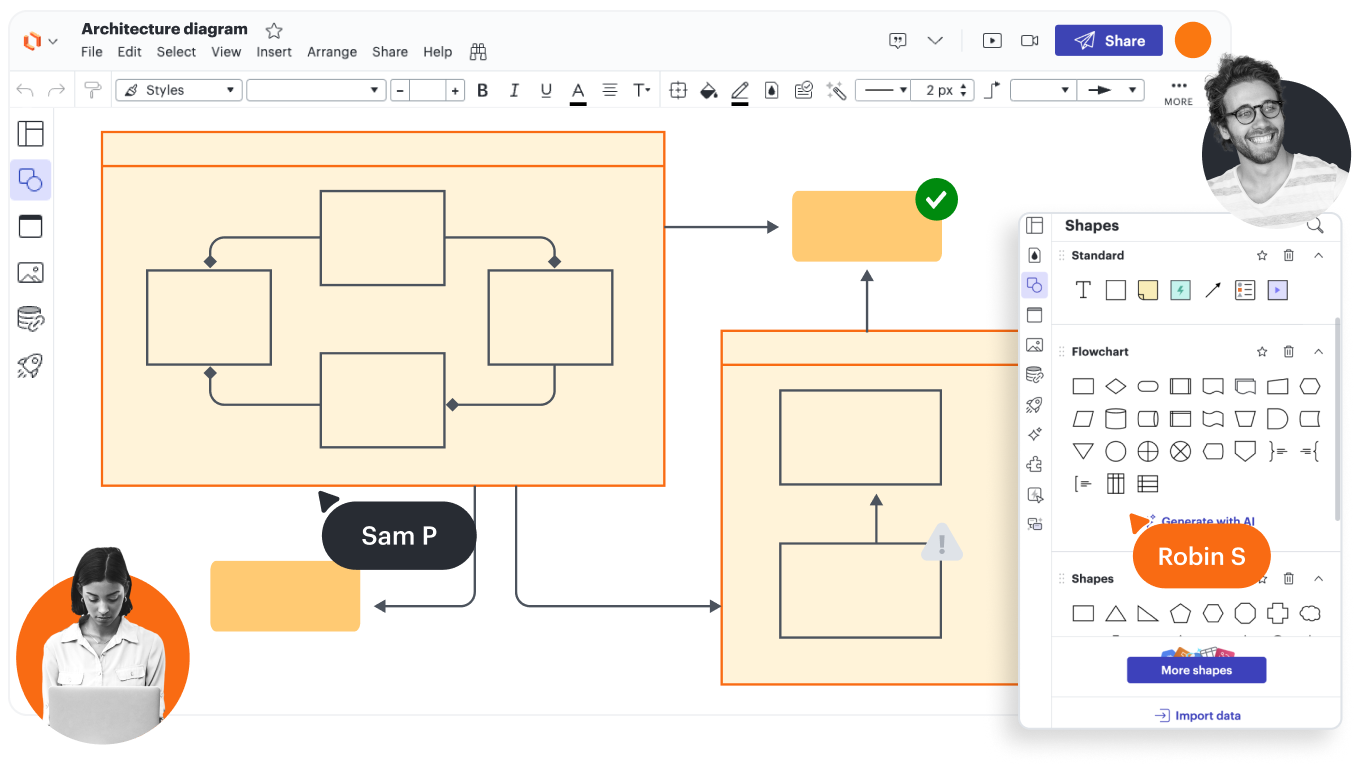Open the Shapes panel in left sidebar
The width and height of the screenshot is (1360, 764).
(31, 180)
